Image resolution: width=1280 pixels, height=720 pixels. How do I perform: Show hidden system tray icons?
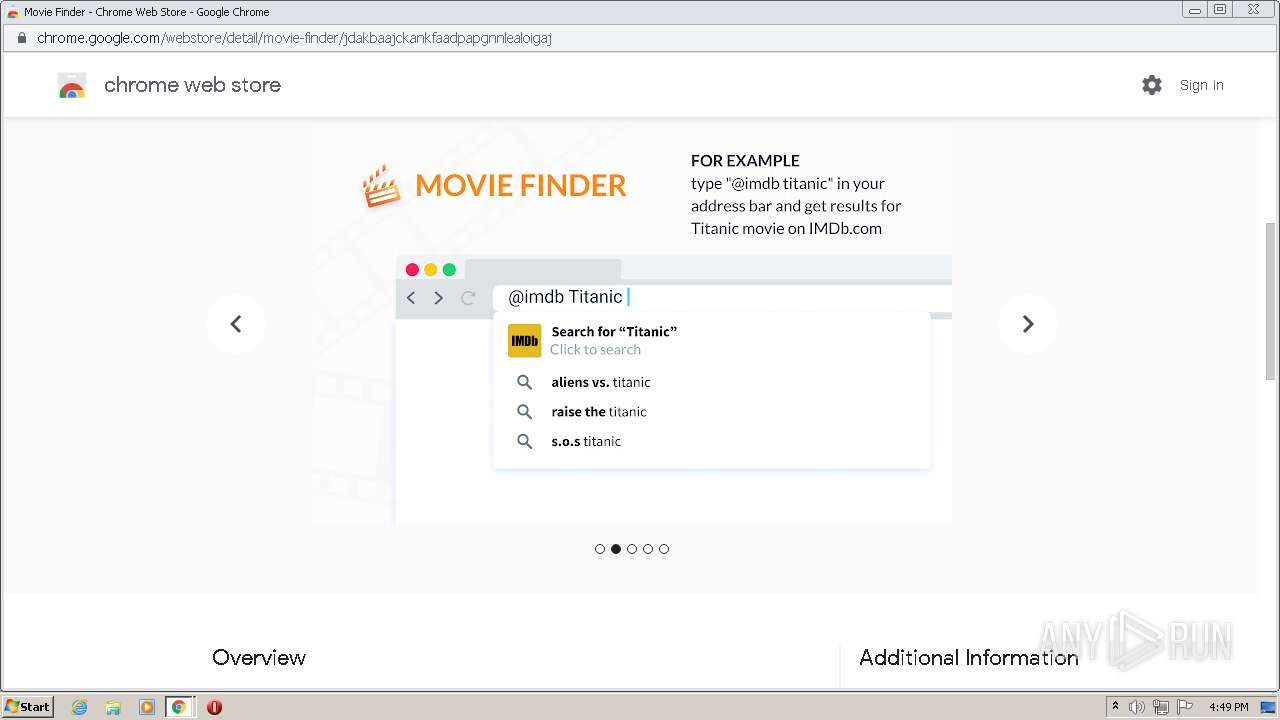point(1115,707)
